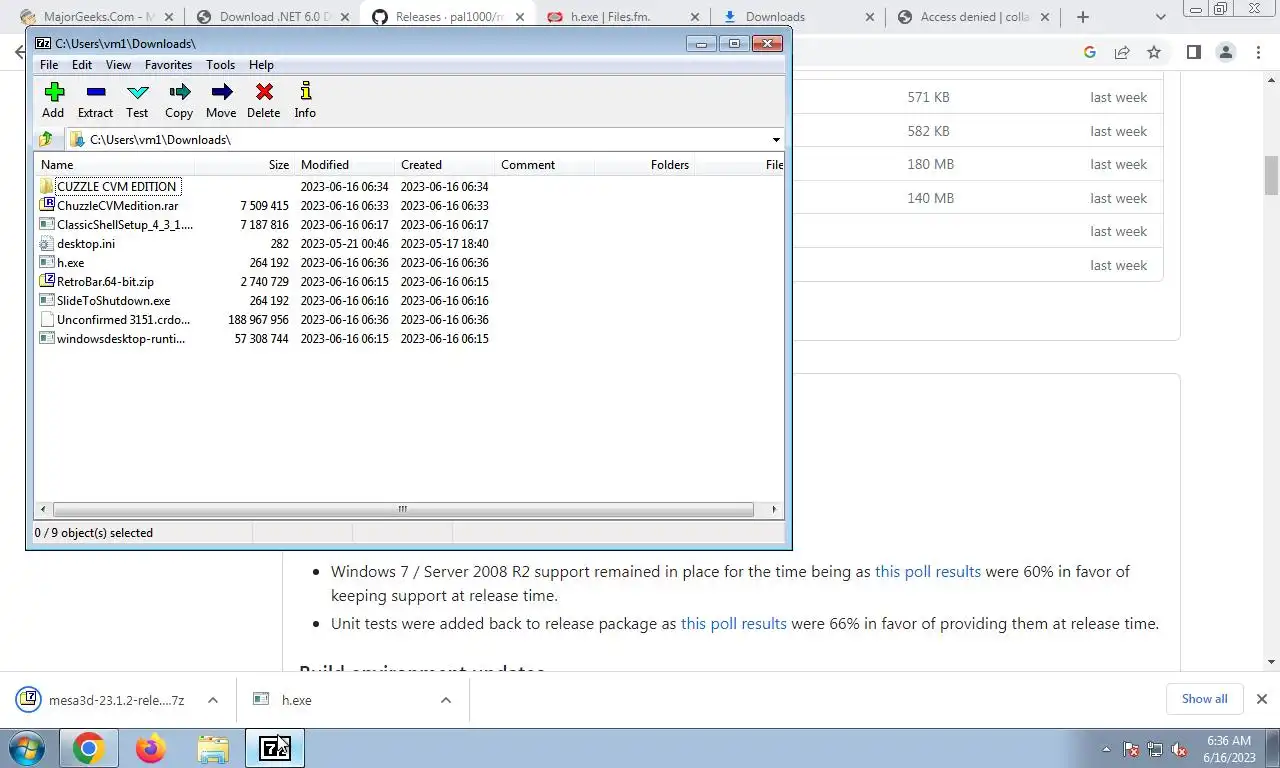Open the Windows Start menu
Screen dimensions: 1280x768
(x=27, y=748)
